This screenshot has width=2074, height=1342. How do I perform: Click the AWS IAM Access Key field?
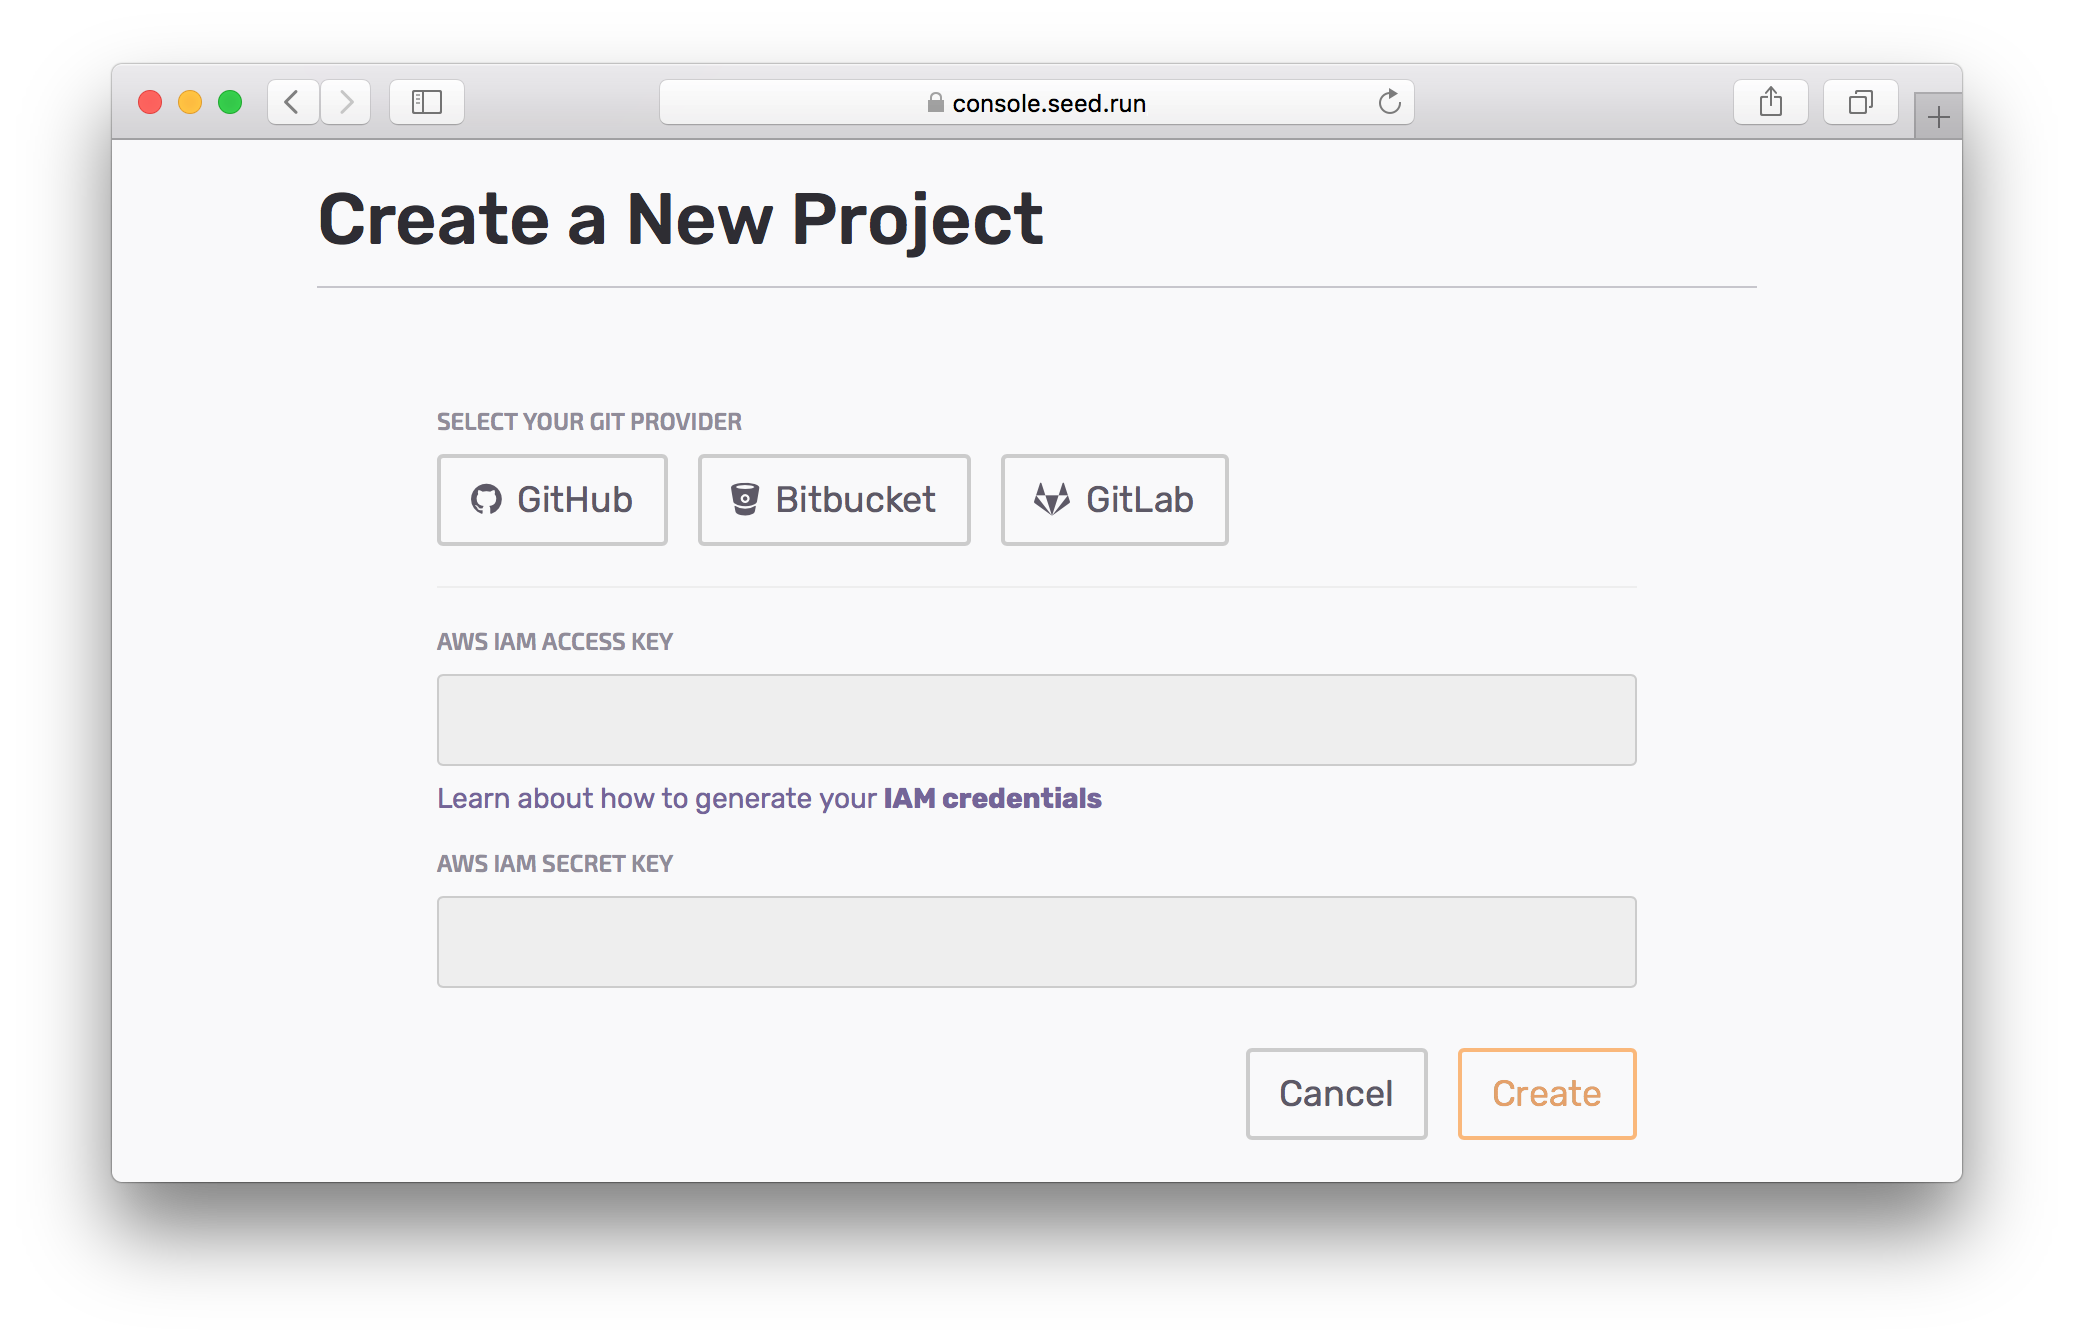coord(1035,719)
